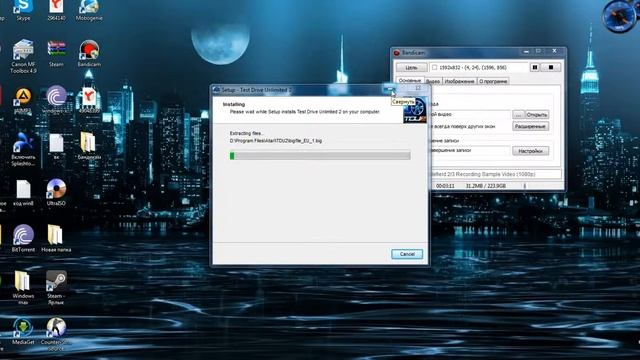This screenshot has width=640, height=360.
Task: Click the "Цель" target button in Bandicam
Action: (411, 67)
